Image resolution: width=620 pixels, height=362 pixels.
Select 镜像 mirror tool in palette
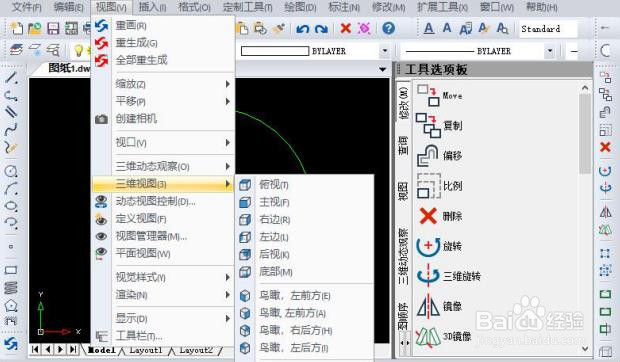click(x=439, y=306)
